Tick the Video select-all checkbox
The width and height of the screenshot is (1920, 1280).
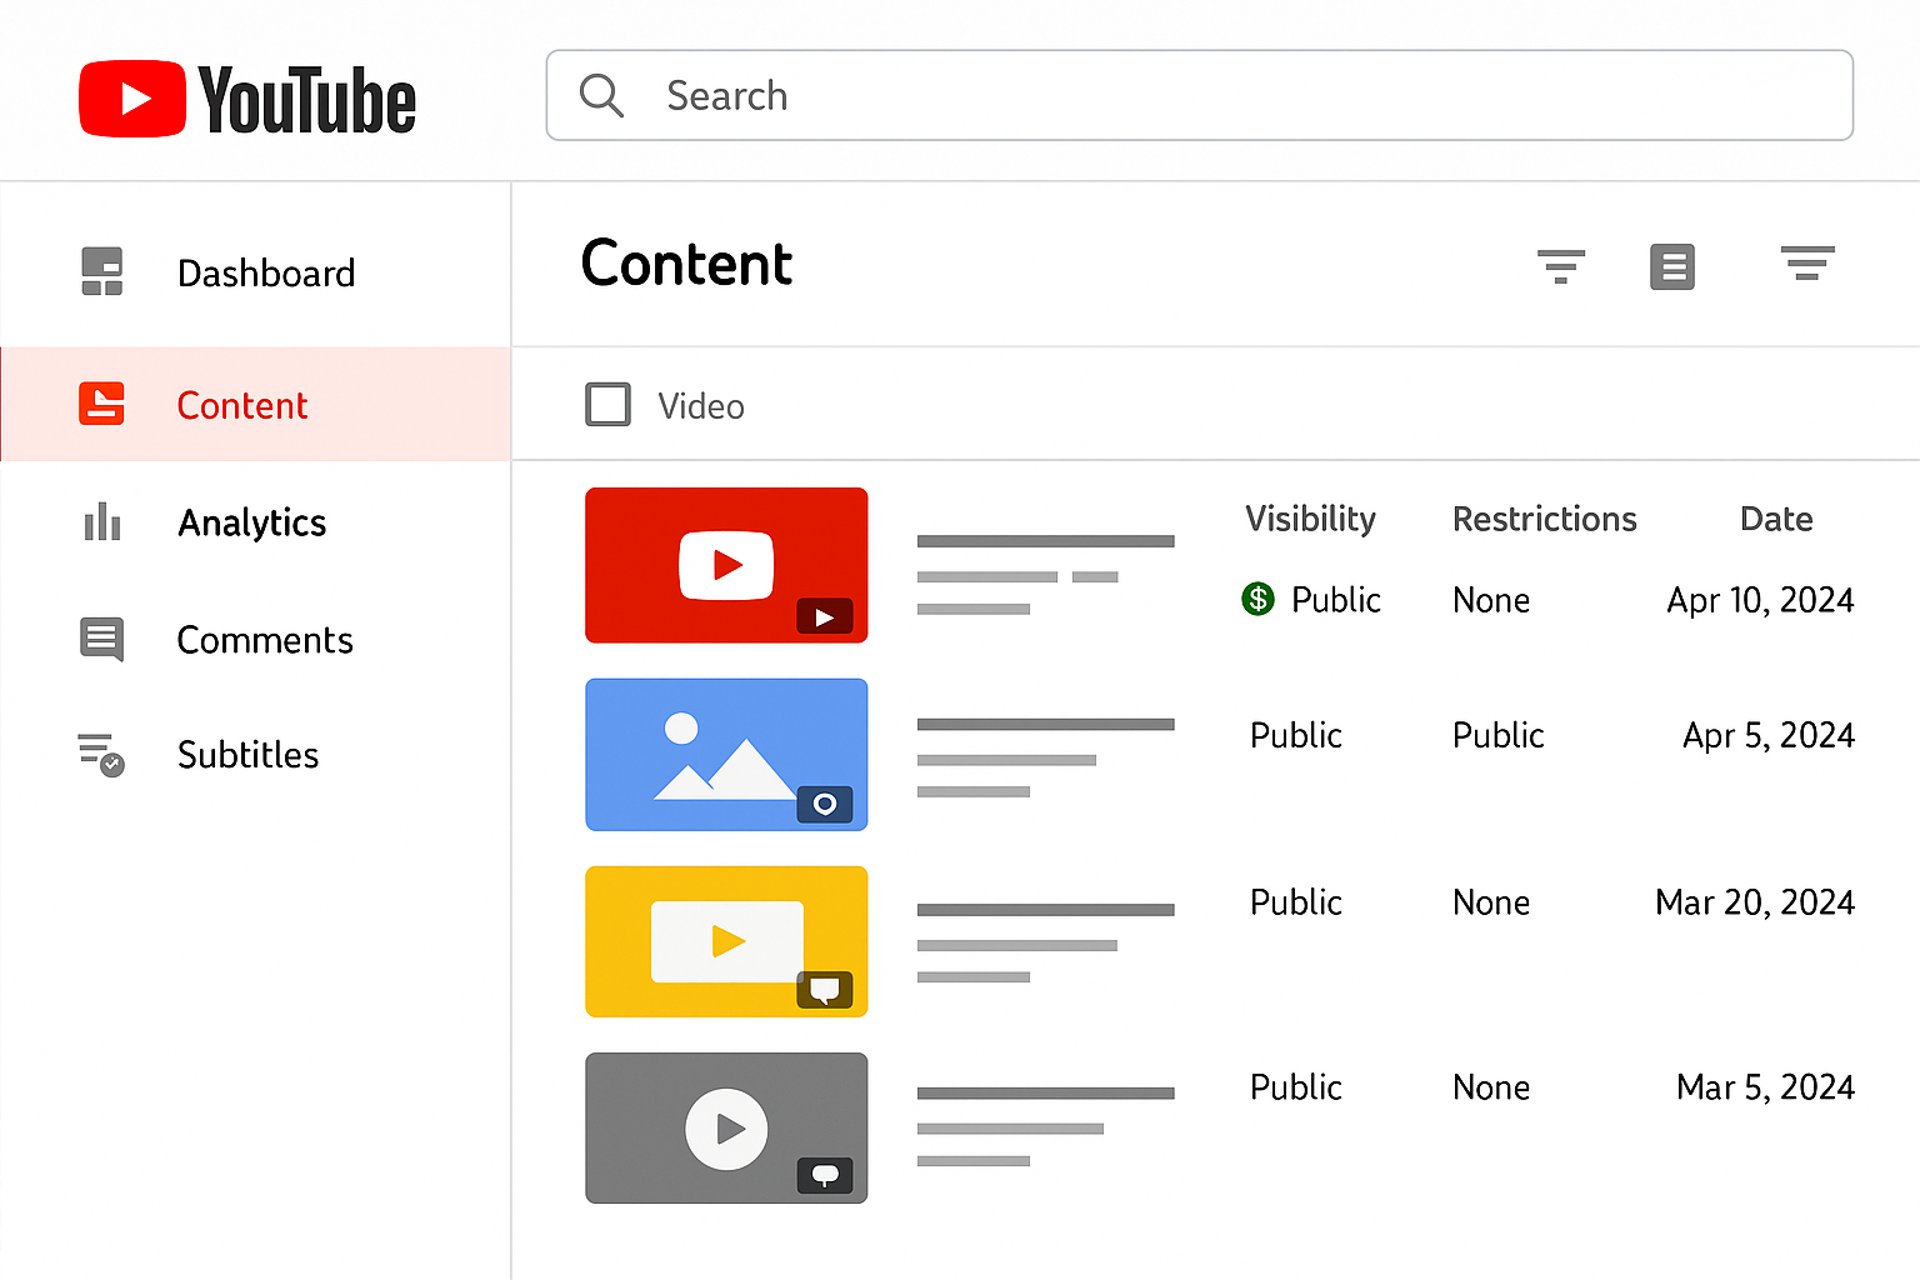pos(608,405)
